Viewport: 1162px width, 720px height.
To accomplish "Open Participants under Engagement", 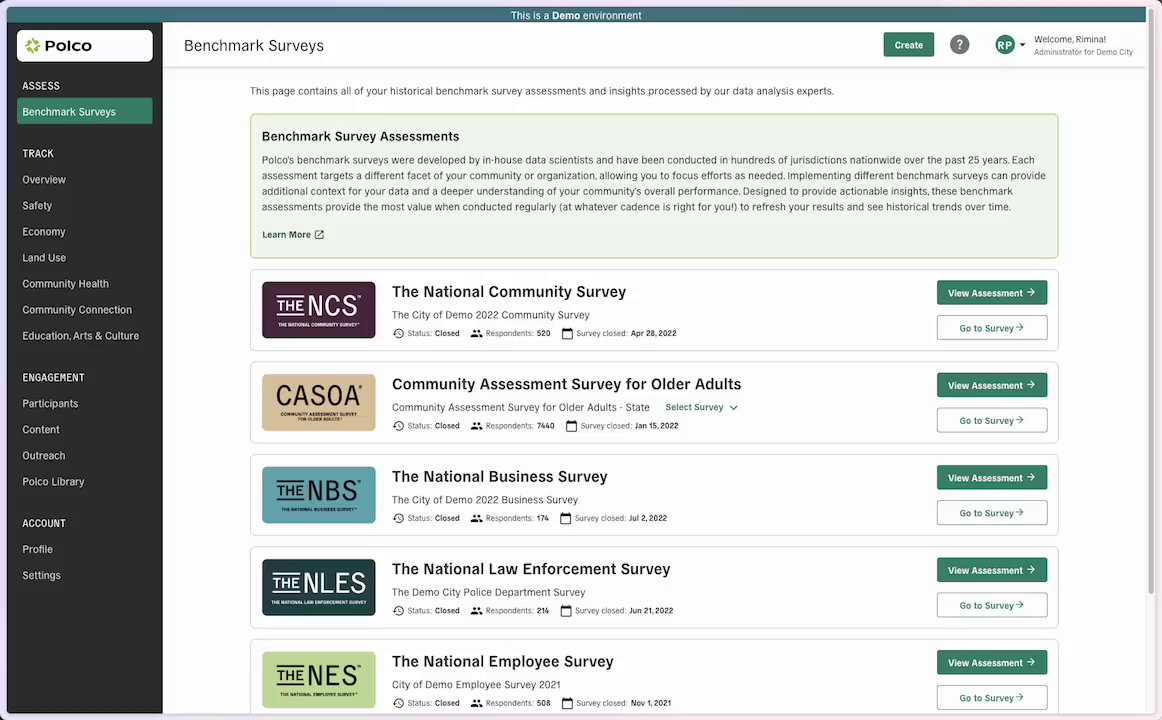I will pyautogui.click(x=50, y=404).
